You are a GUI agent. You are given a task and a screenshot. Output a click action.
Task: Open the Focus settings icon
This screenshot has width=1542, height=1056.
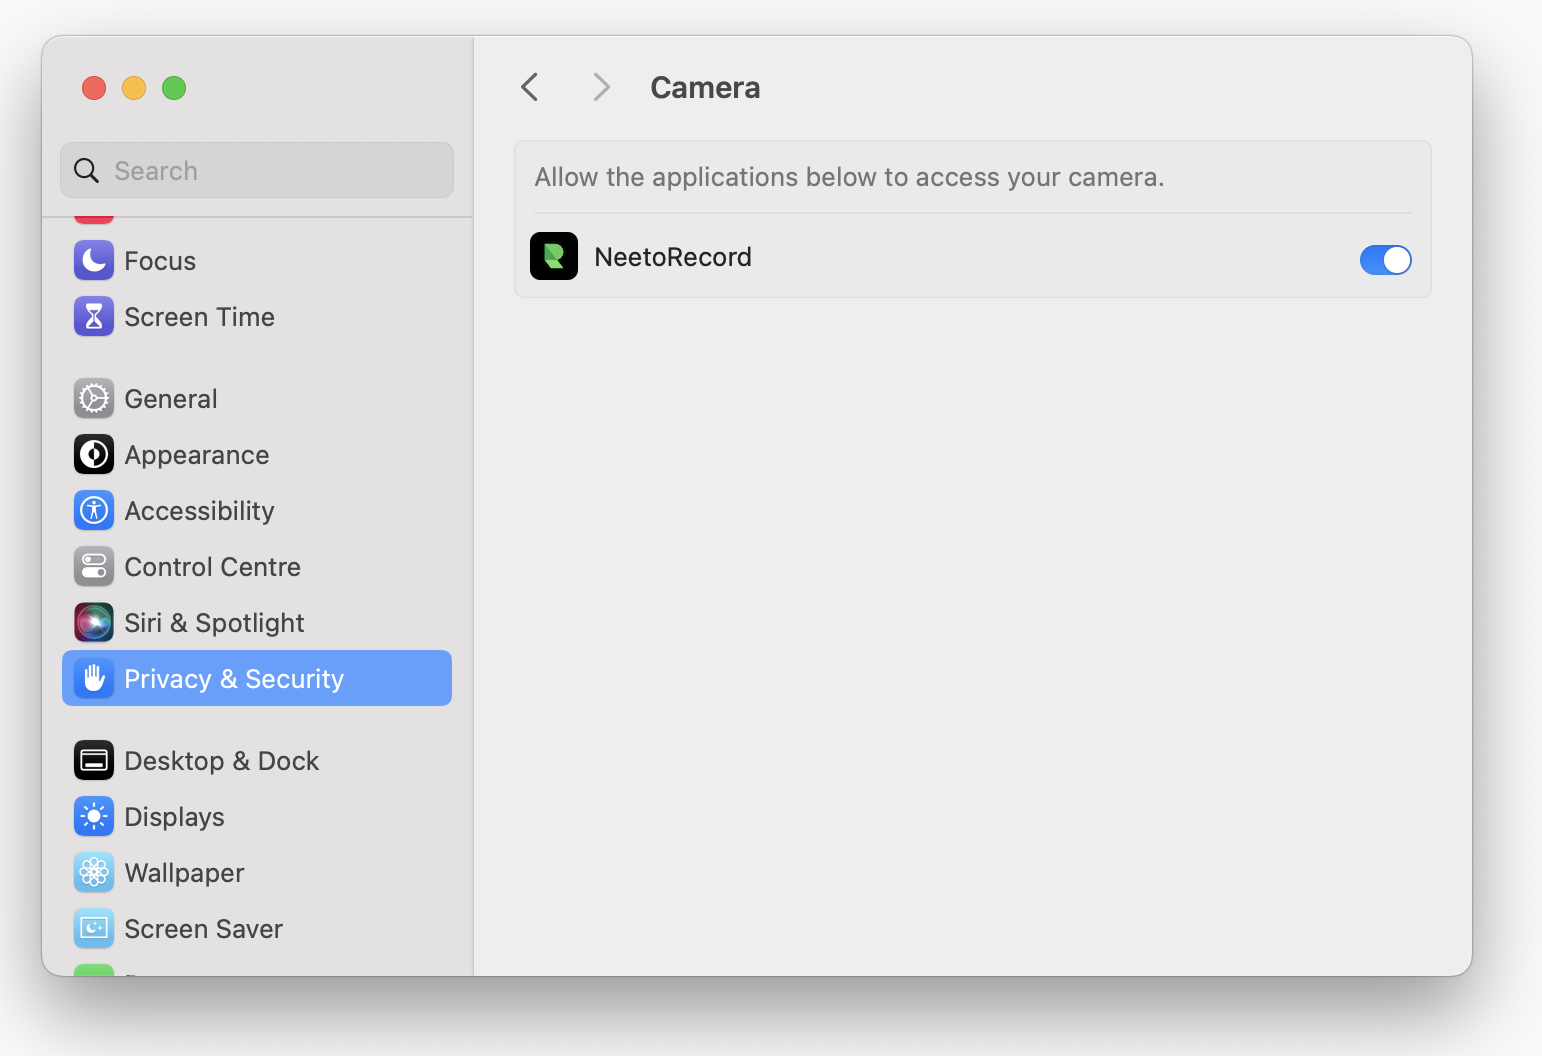point(93,260)
